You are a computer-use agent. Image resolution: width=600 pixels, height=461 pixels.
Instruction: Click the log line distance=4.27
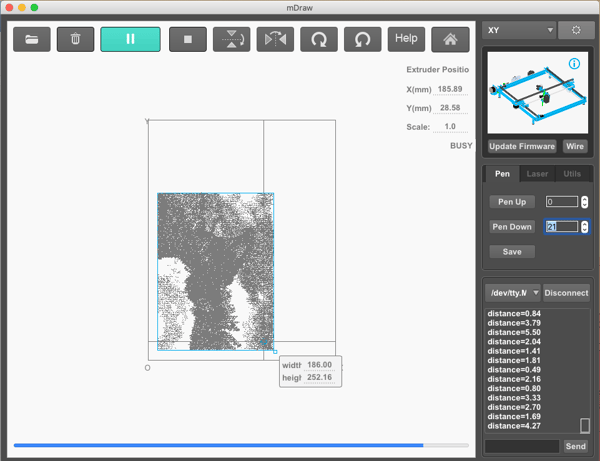[x=514, y=426]
